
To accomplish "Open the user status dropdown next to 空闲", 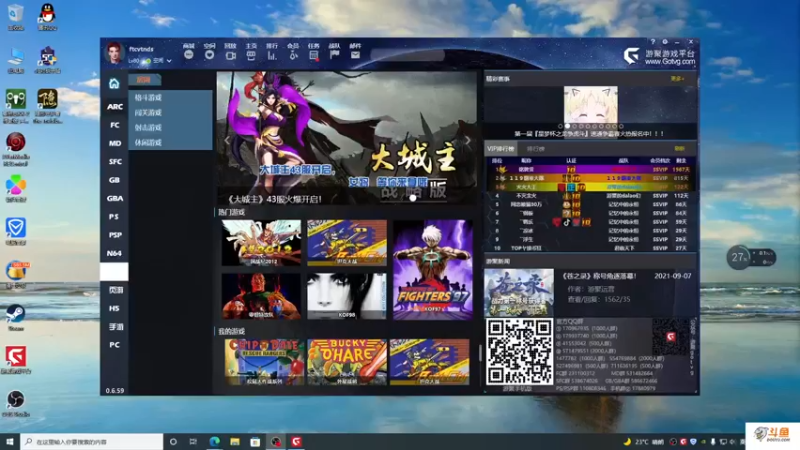I will coord(169,61).
